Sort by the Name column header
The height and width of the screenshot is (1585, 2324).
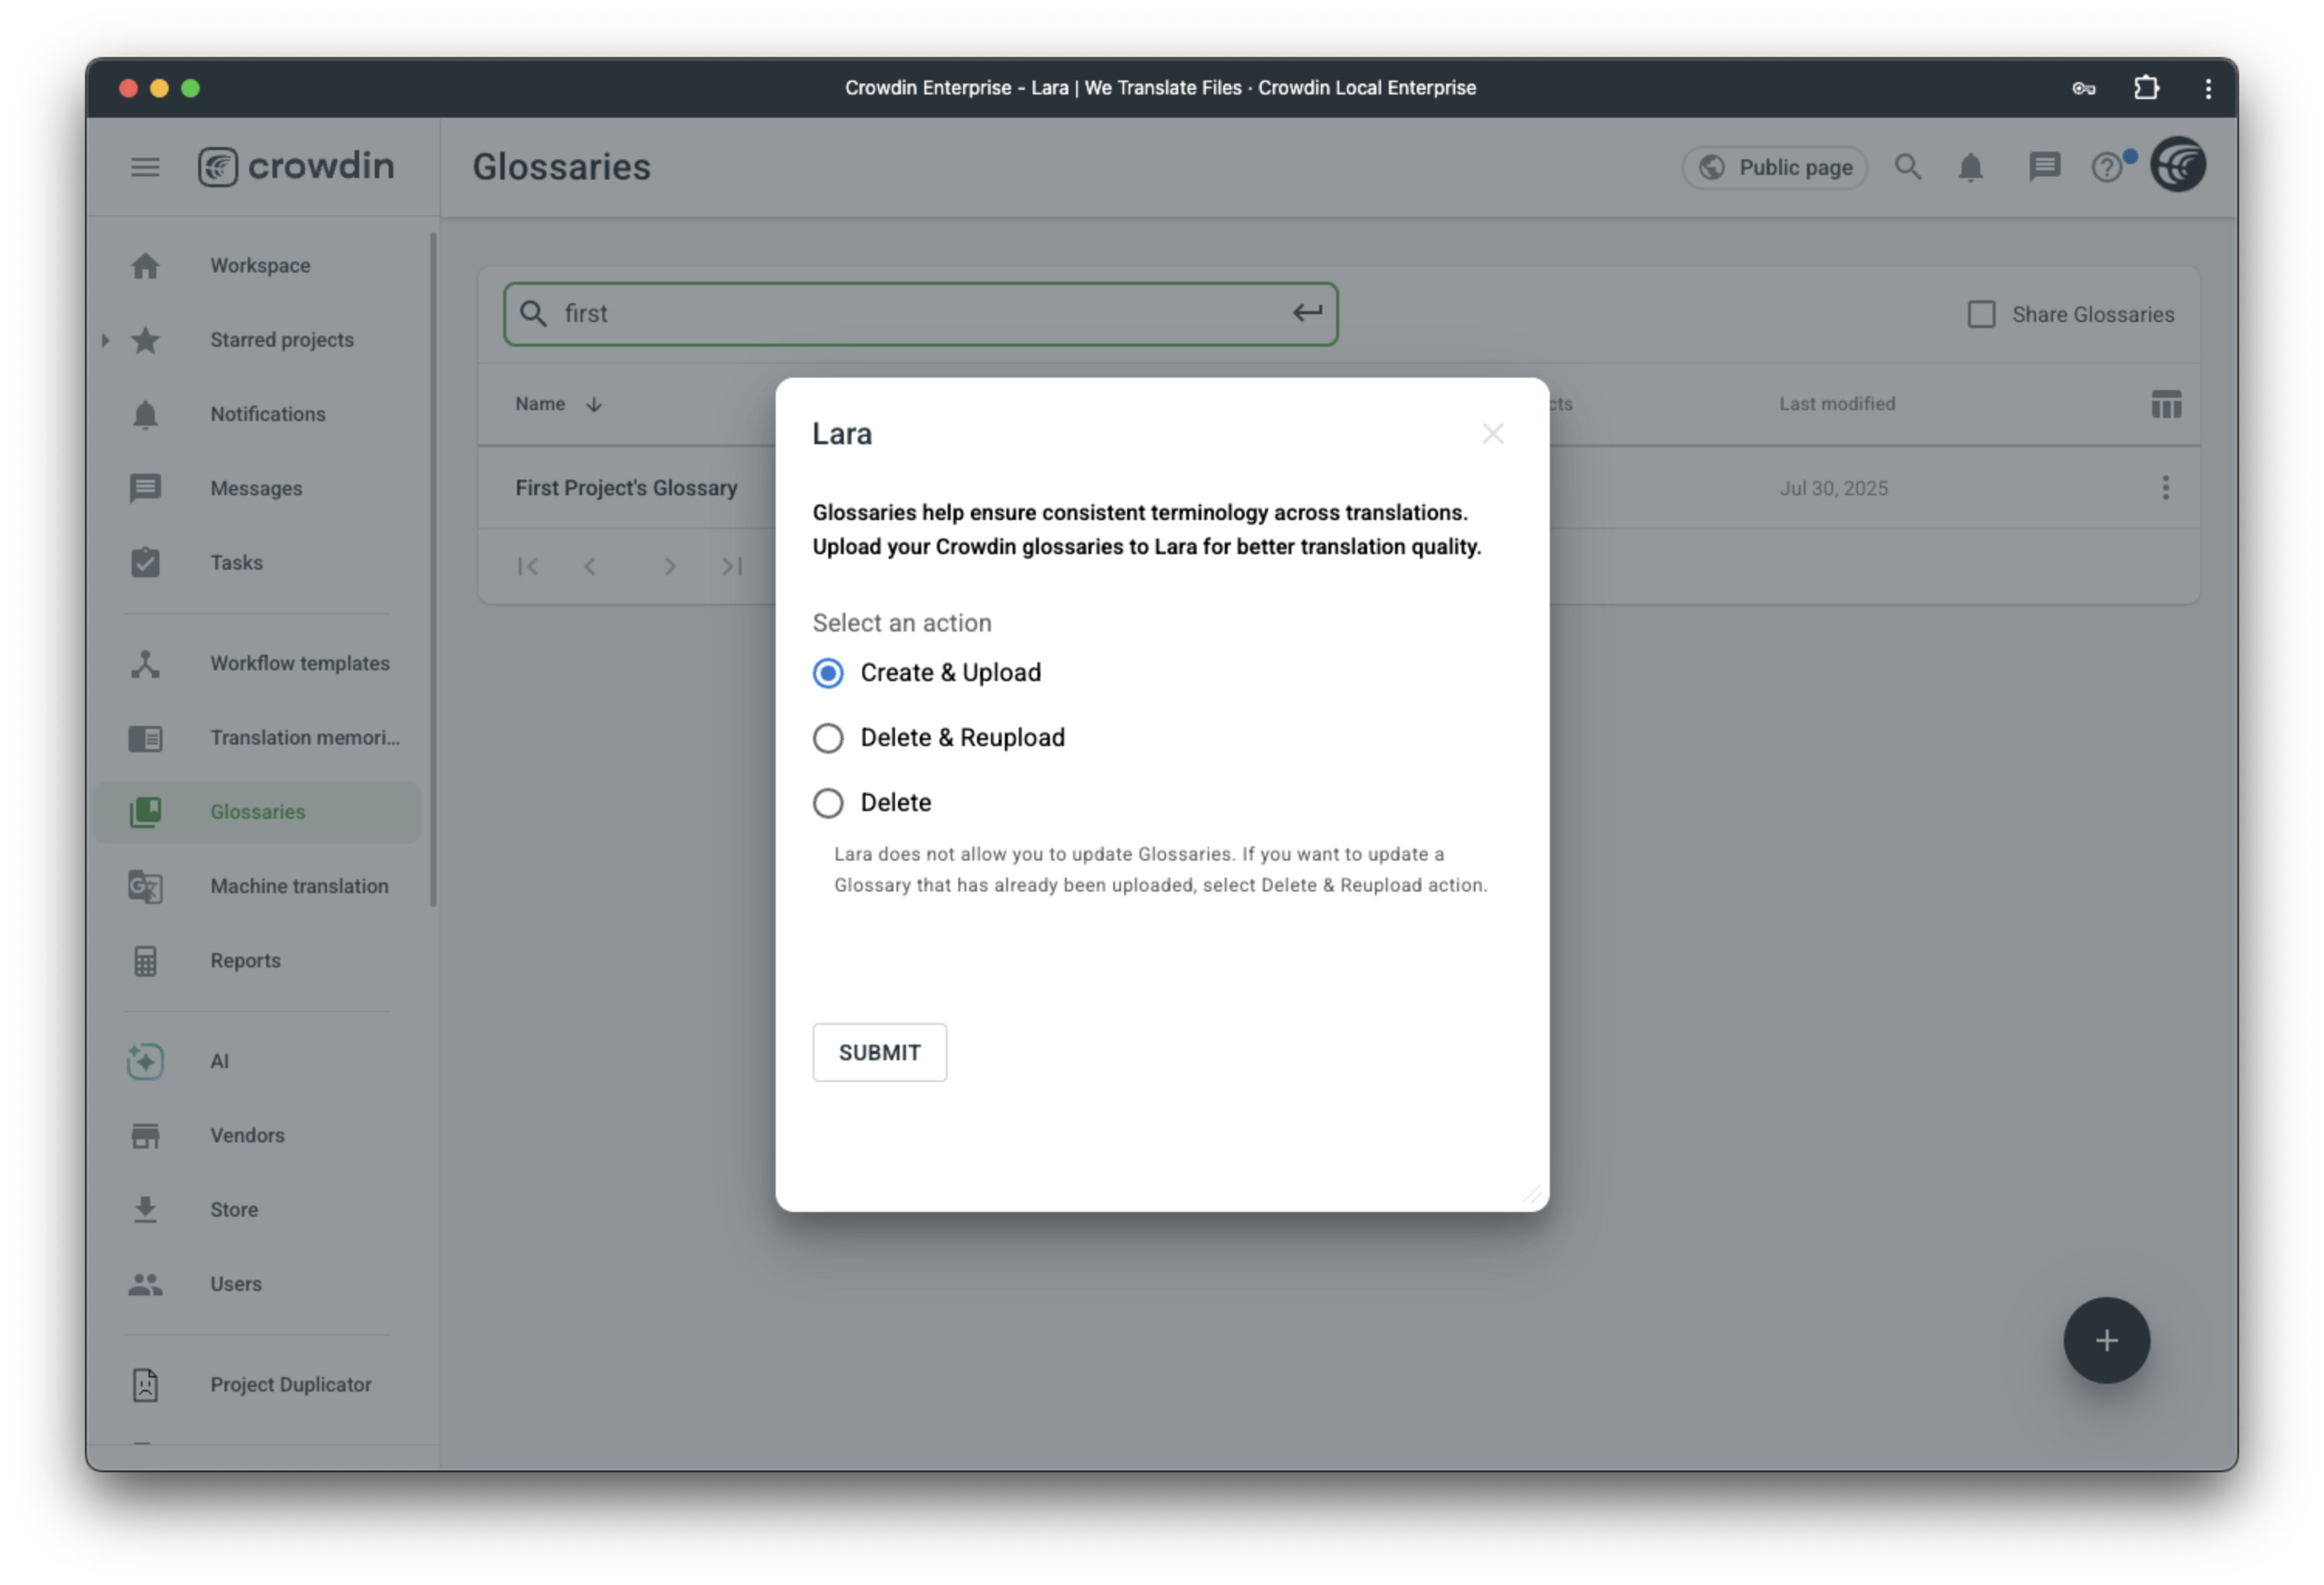pos(540,404)
